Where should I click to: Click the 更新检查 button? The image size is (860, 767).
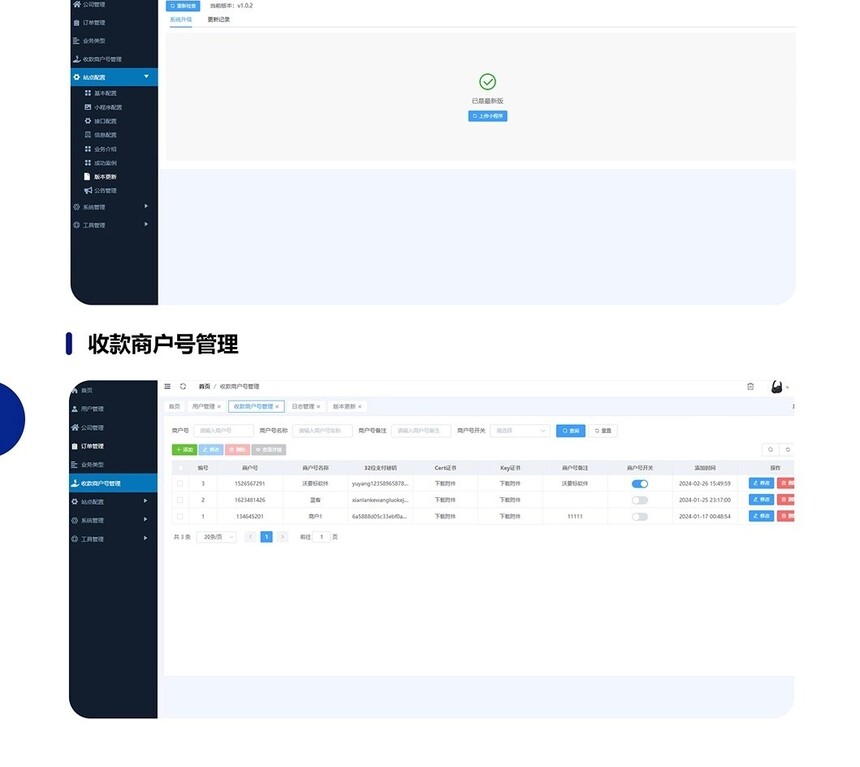tap(183, 5)
